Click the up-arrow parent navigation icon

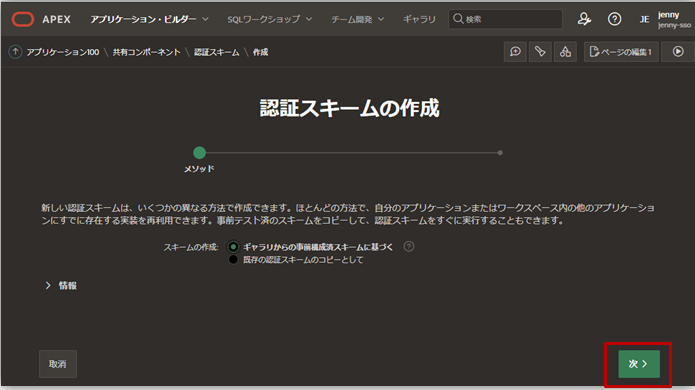coord(16,52)
